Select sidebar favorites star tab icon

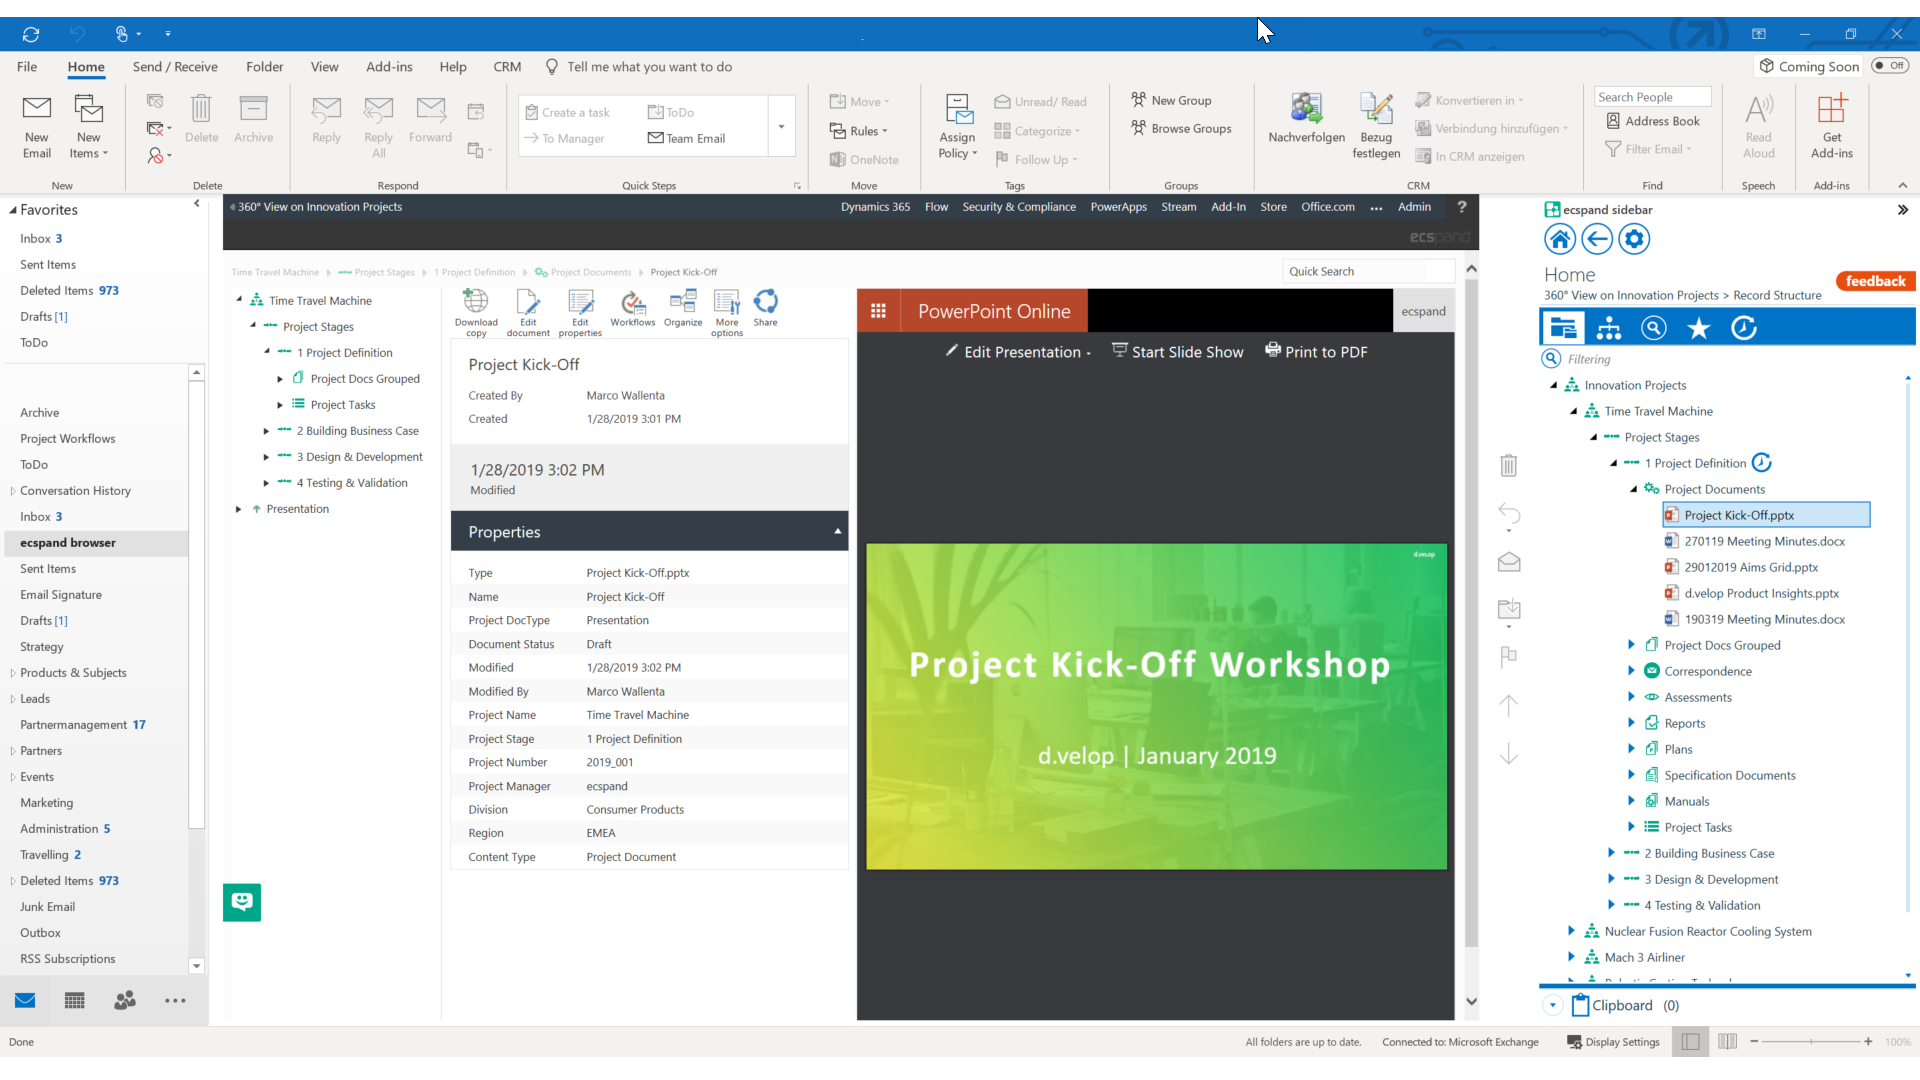point(1699,328)
